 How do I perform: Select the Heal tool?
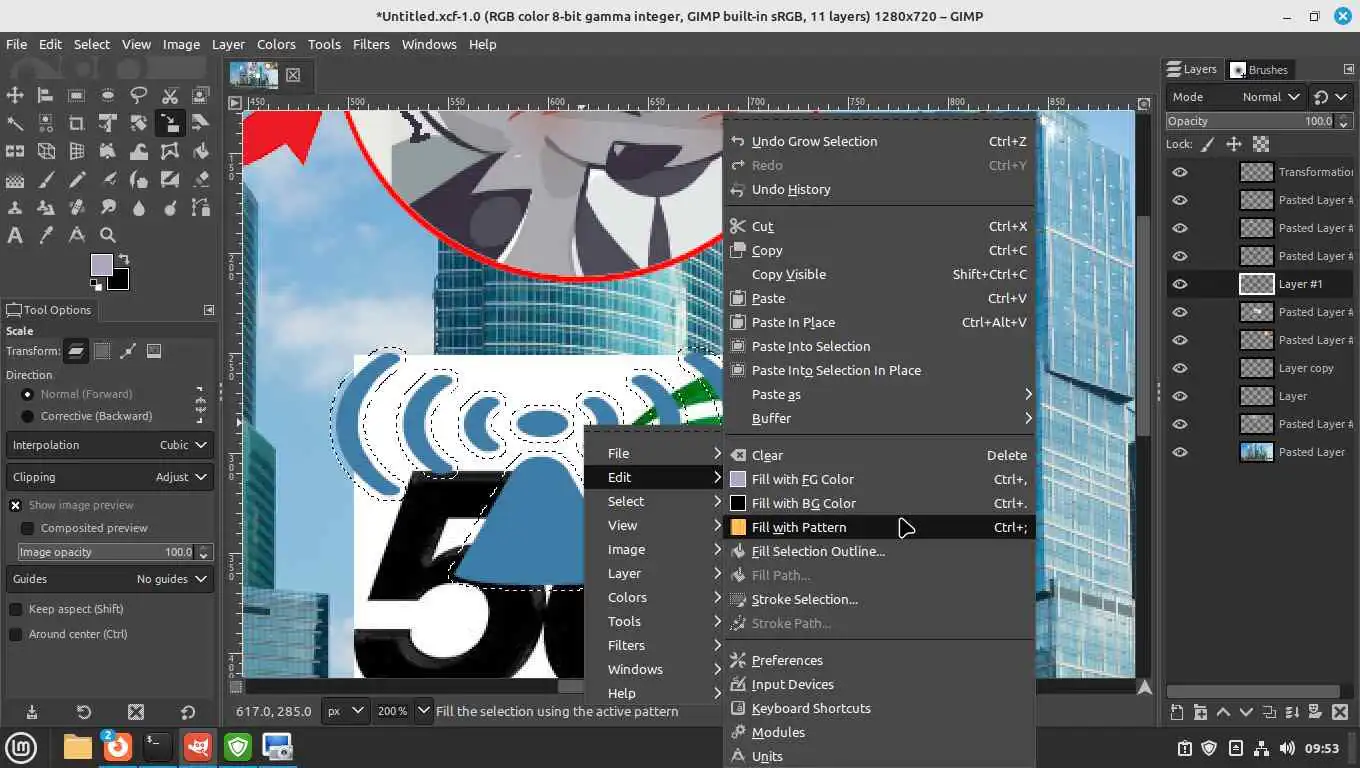[x=76, y=207]
